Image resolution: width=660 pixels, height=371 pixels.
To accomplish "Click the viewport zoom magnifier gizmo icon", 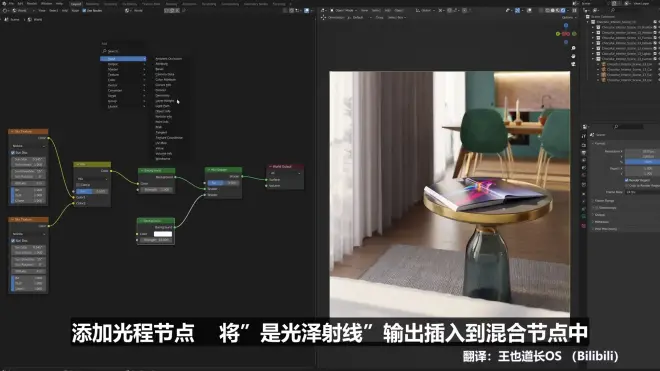I will coord(573,48).
